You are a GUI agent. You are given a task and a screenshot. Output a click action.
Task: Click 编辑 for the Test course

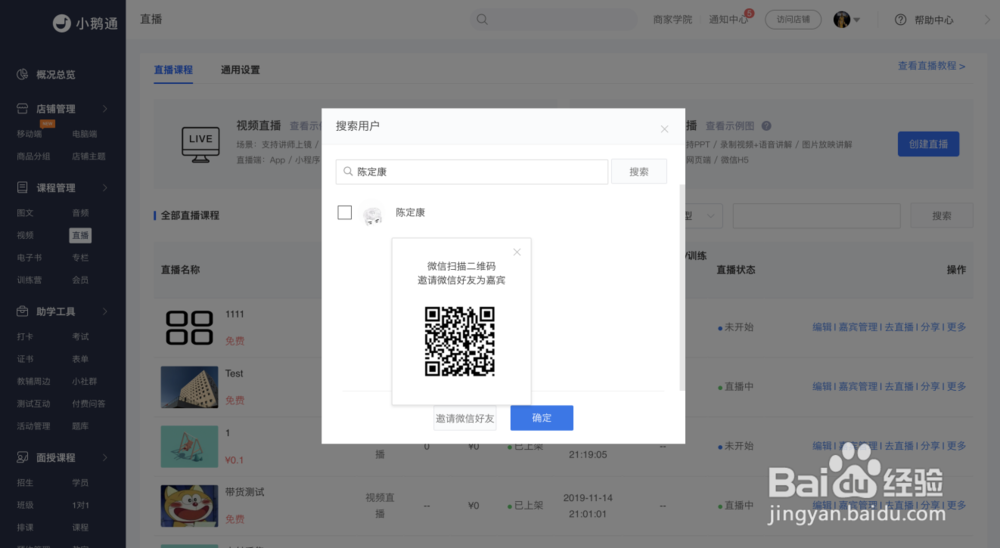click(822, 387)
